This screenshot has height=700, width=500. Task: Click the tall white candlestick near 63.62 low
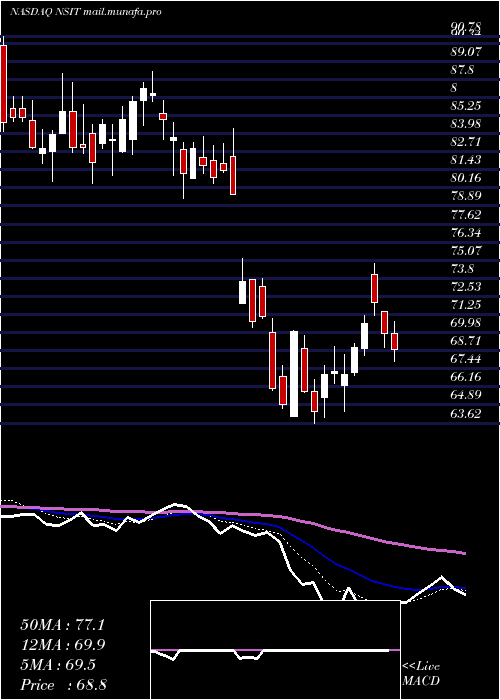[x=294, y=374]
